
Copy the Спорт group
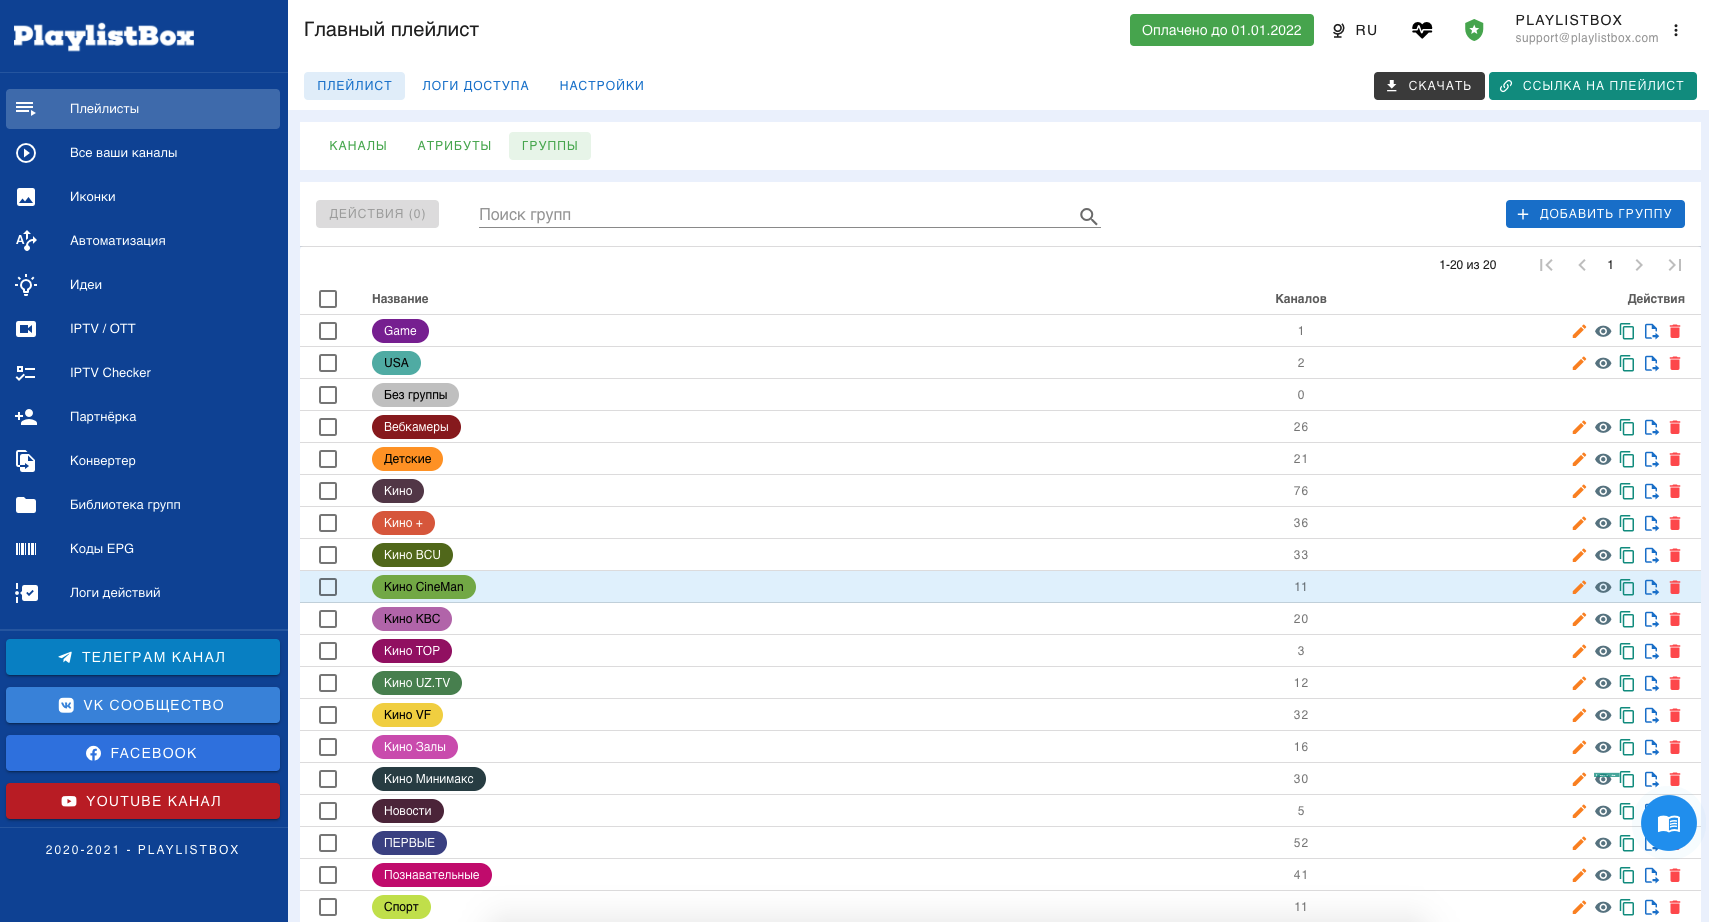pyautogui.click(x=1627, y=907)
